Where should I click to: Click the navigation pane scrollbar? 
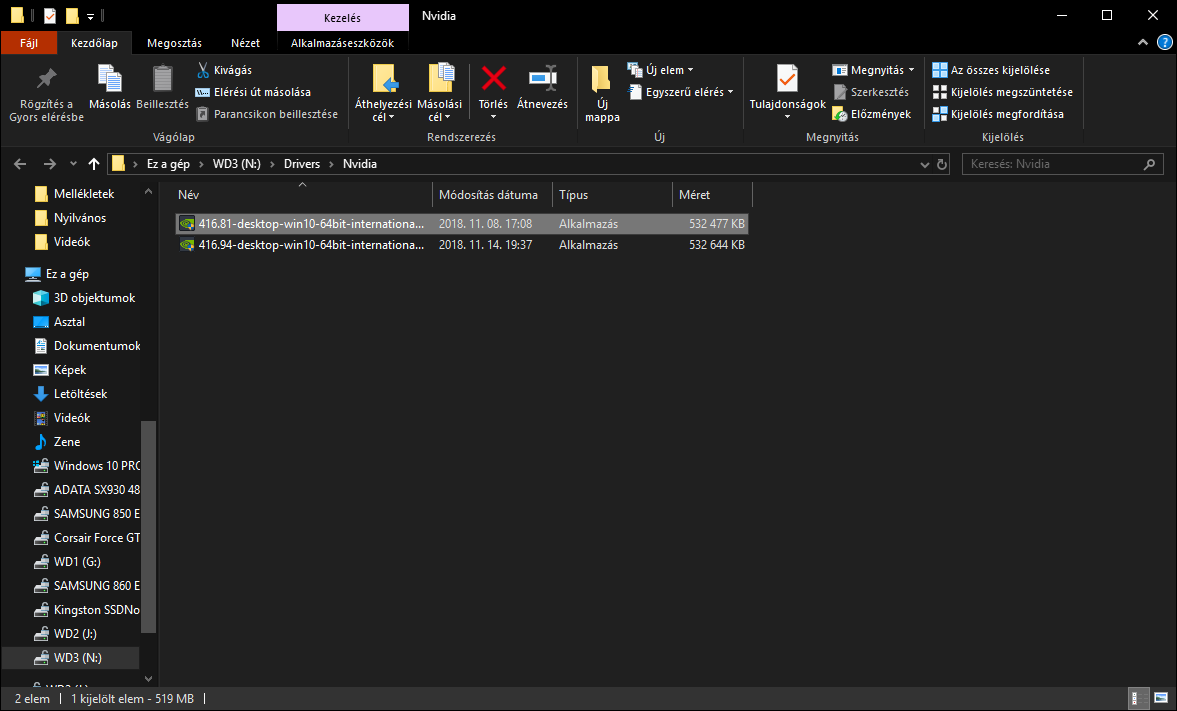pos(148,526)
